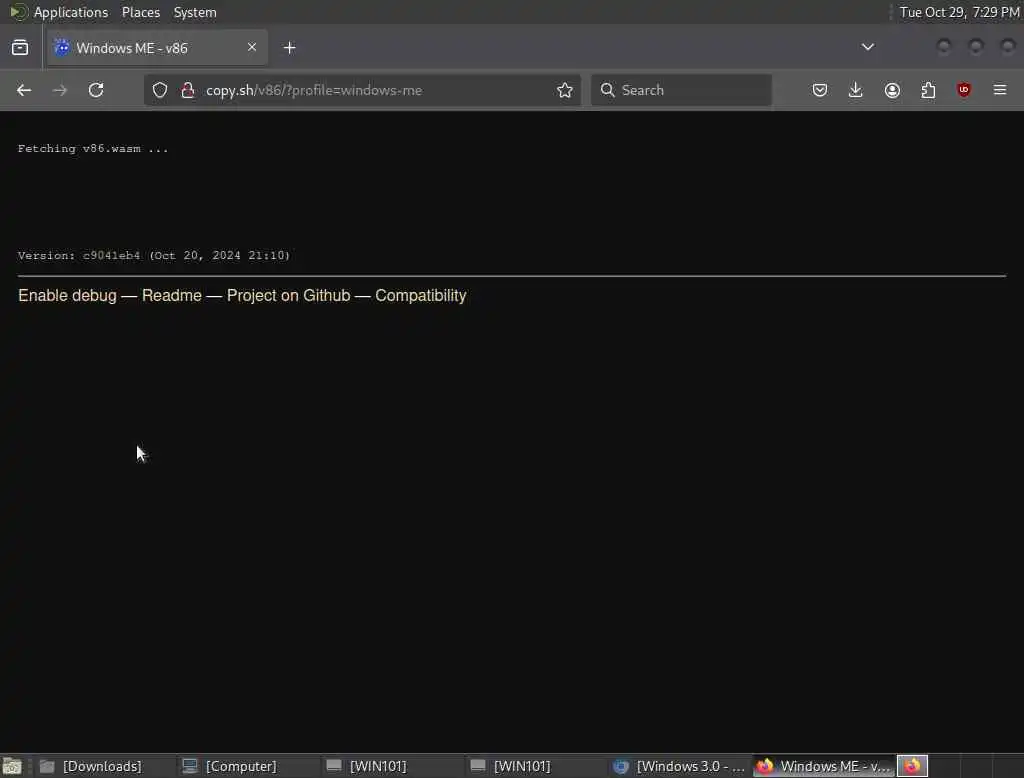Click the Version c9041eb4 text line

click(x=153, y=255)
